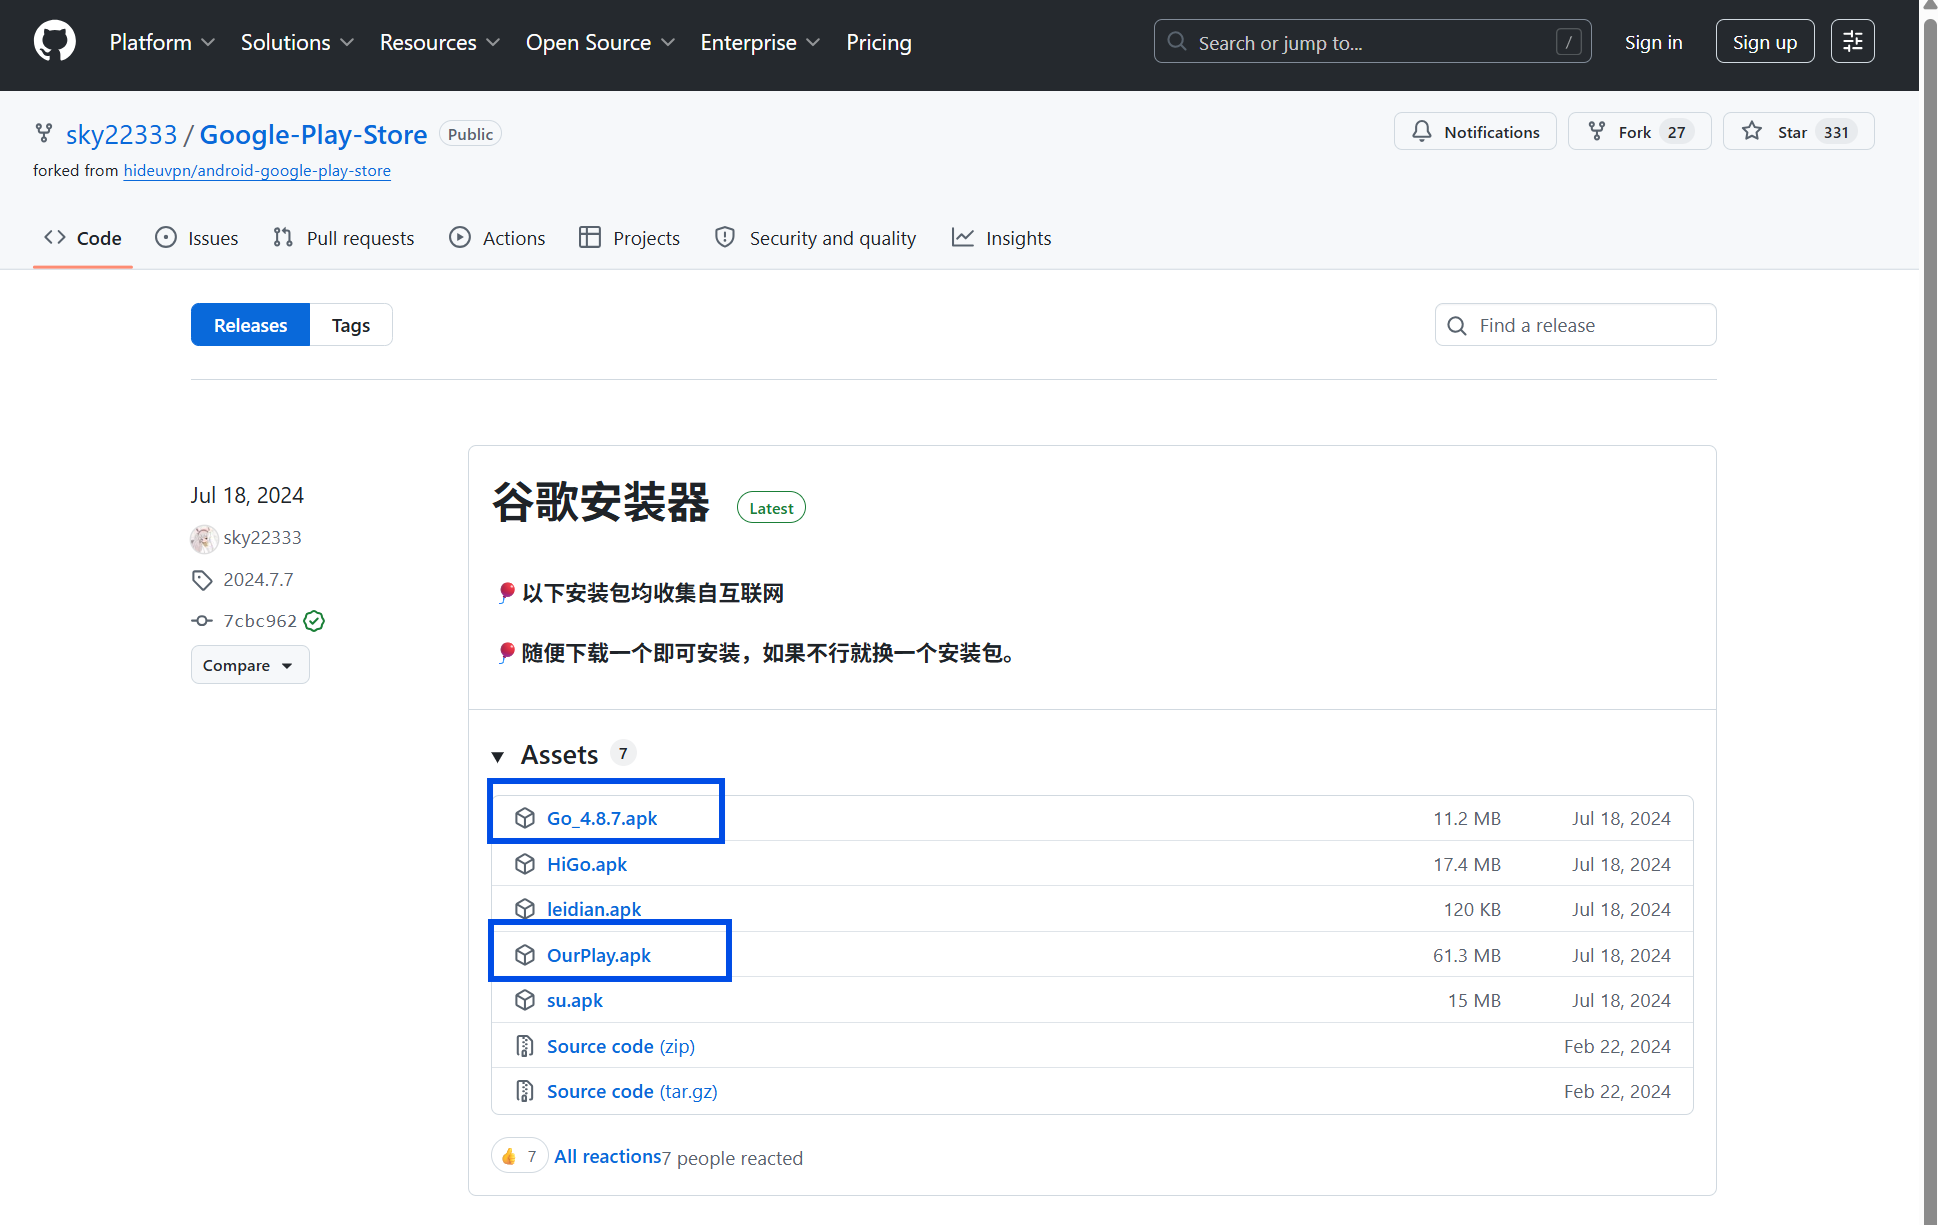
Task: Download the Go_4.8.7.apk asset
Action: [x=602, y=818]
